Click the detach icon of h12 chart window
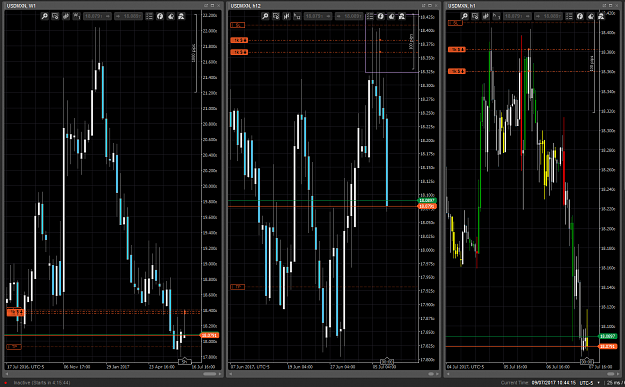Image resolution: width=625 pixels, height=387 pixels. click(x=424, y=6)
